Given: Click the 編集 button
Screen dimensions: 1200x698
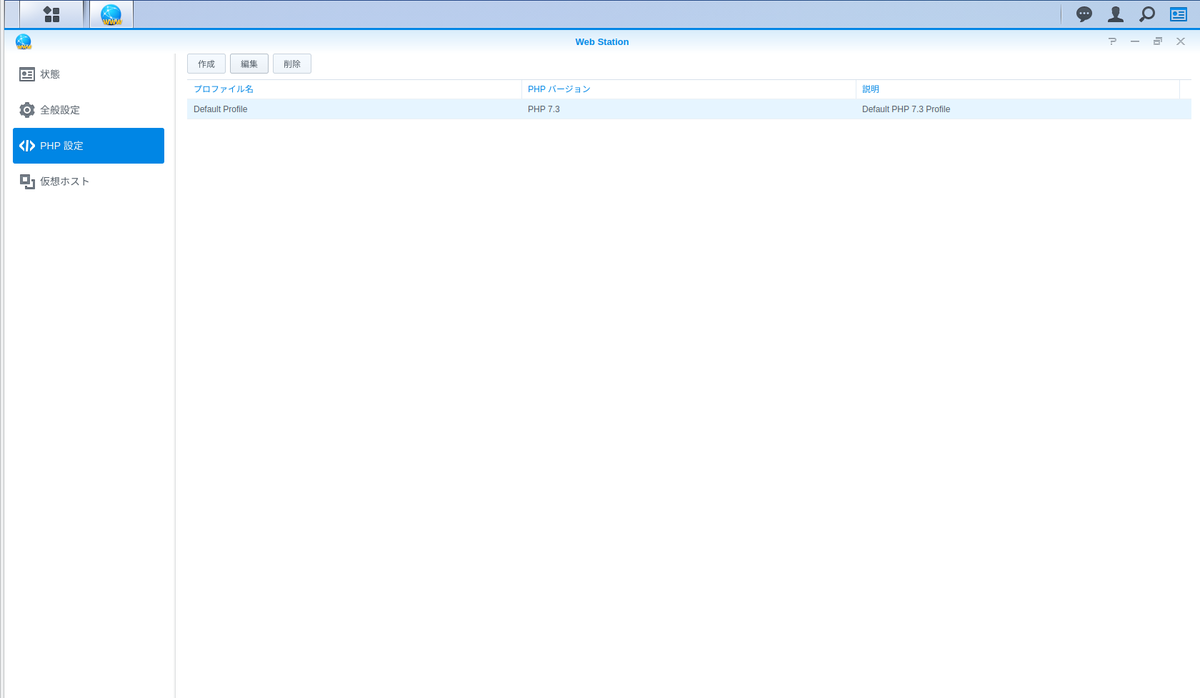Looking at the screenshot, I should click(249, 64).
